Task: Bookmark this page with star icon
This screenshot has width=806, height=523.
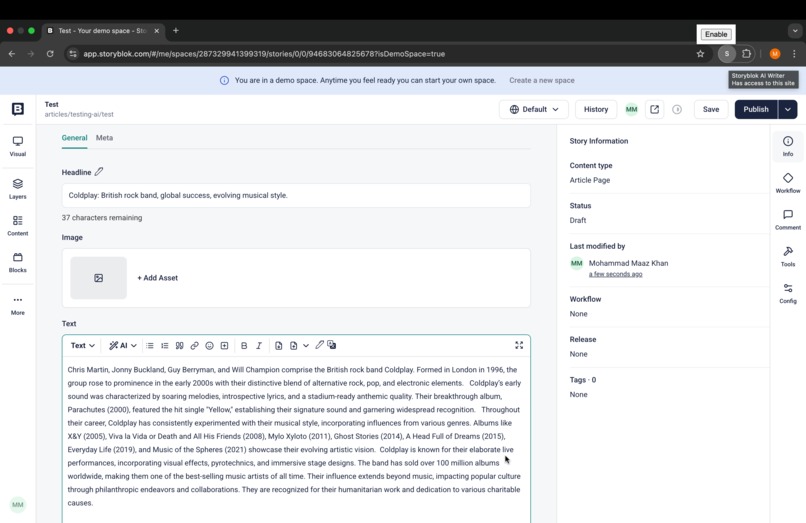Action: (x=700, y=53)
